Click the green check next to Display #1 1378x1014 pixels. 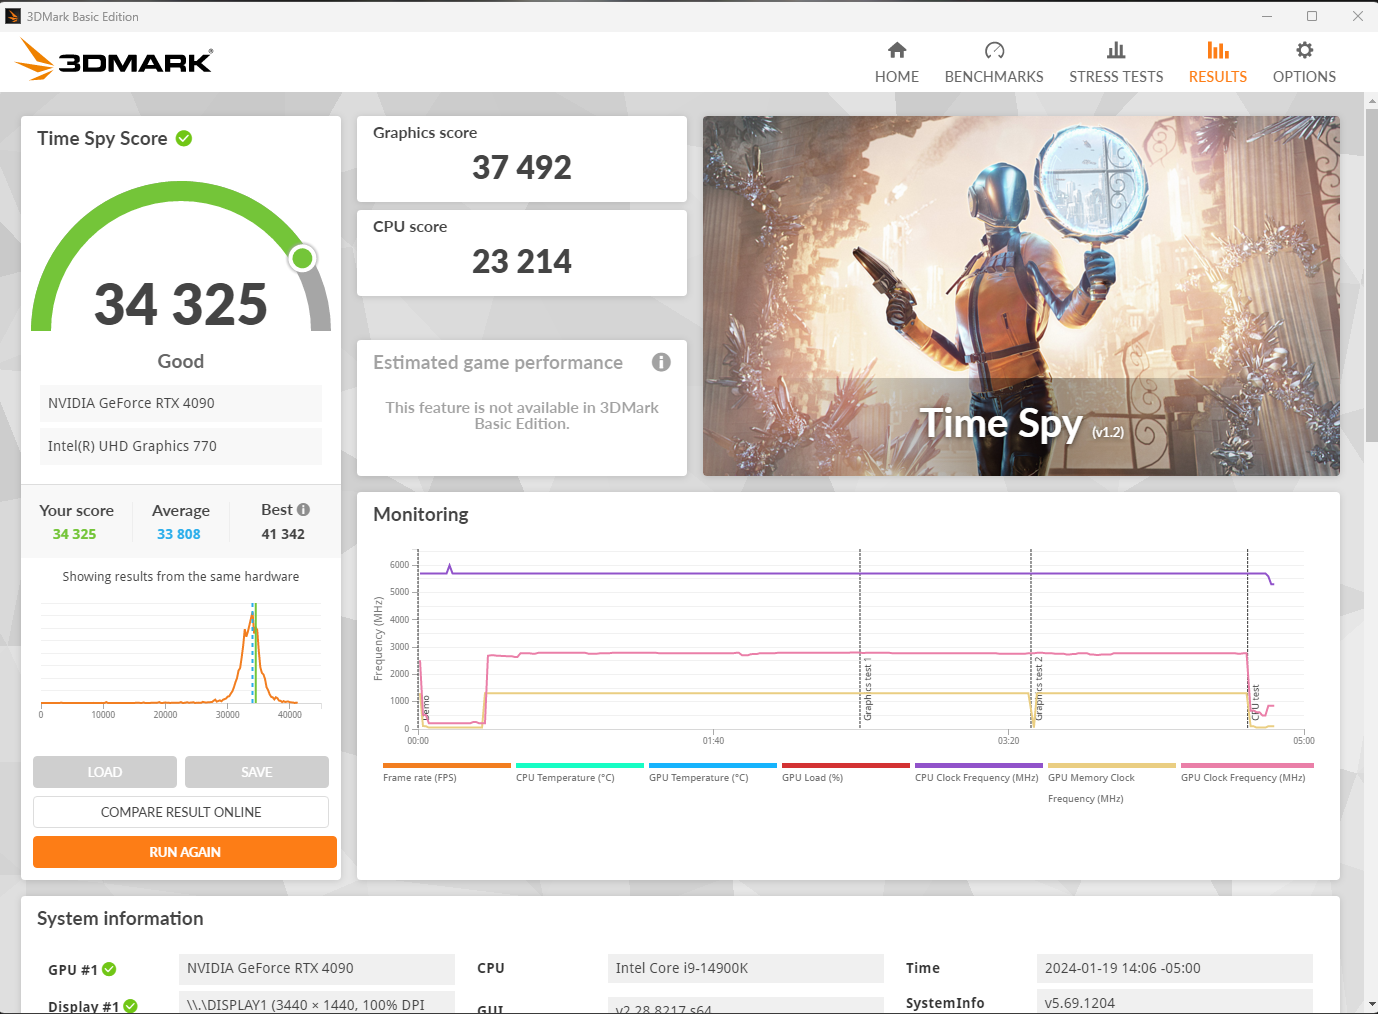(x=130, y=1006)
